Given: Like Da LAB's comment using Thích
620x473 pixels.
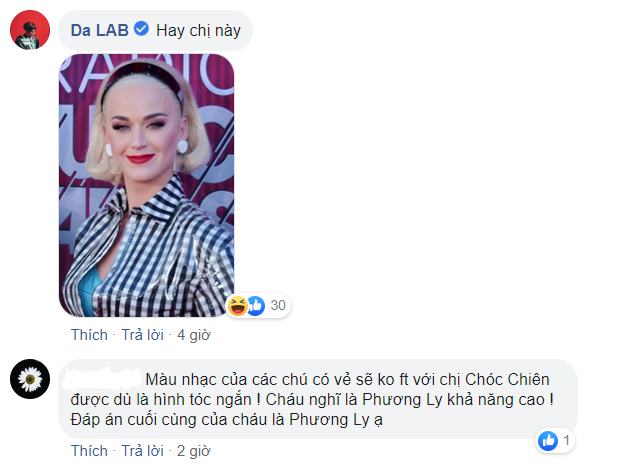Looking at the screenshot, I should pos(89,335).
